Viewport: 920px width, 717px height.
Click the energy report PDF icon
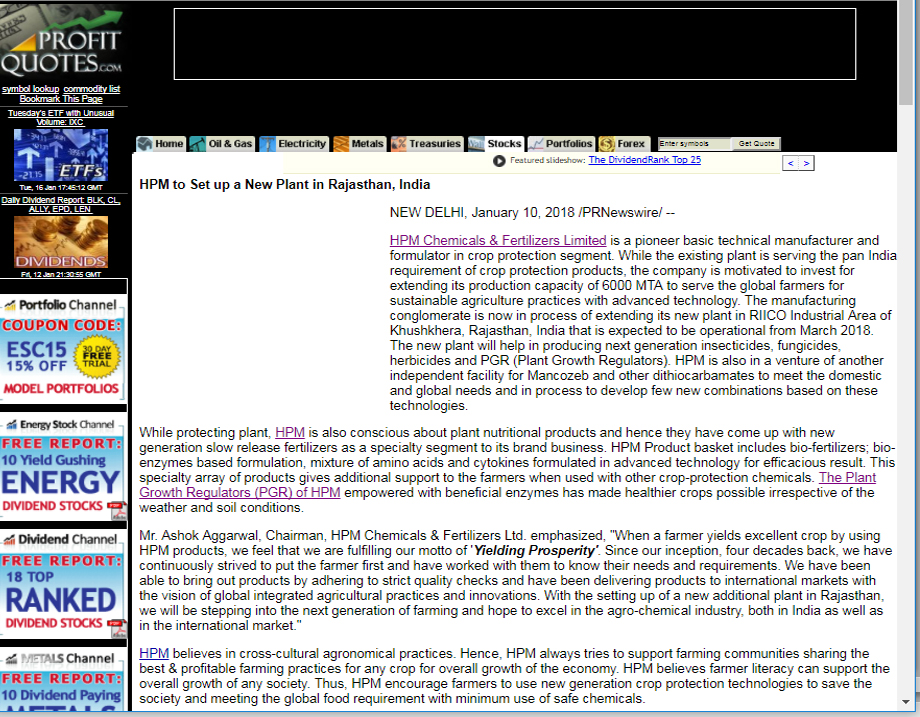(119, 510)
